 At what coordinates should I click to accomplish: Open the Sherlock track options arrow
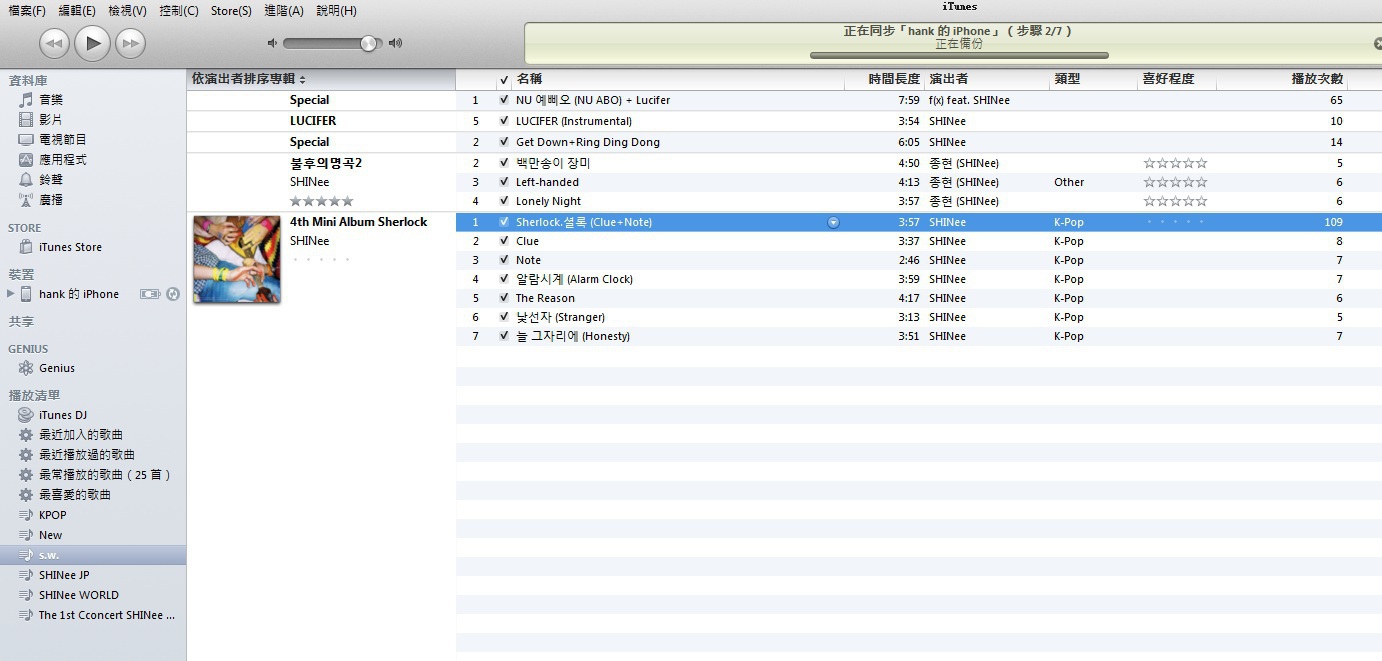pyautogui.click(x=834, y=222)
